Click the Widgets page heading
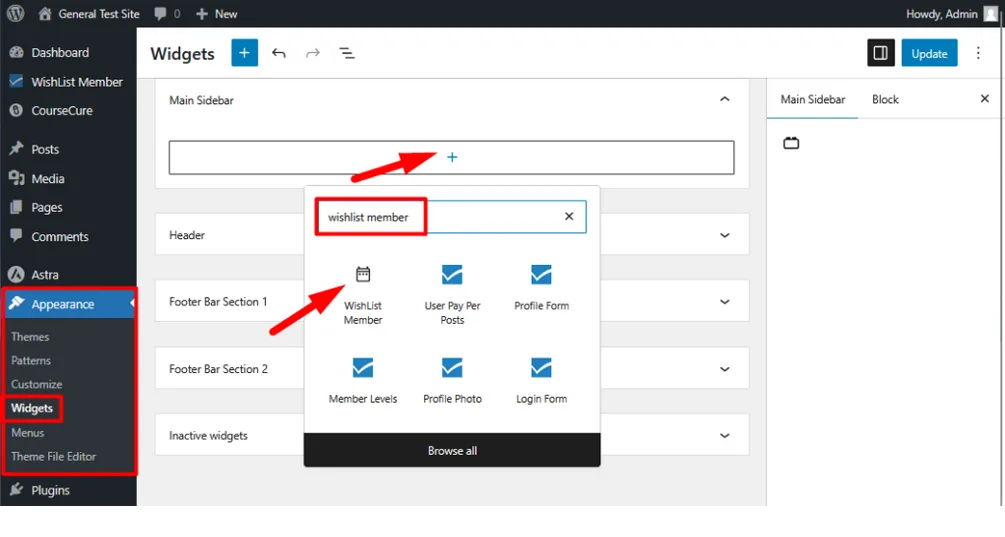The image size is (1005, 537). coord(182,53)
